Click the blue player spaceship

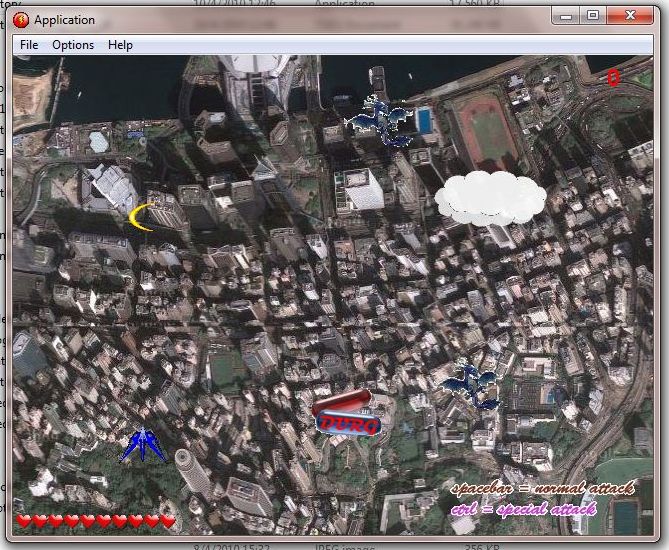143,445
